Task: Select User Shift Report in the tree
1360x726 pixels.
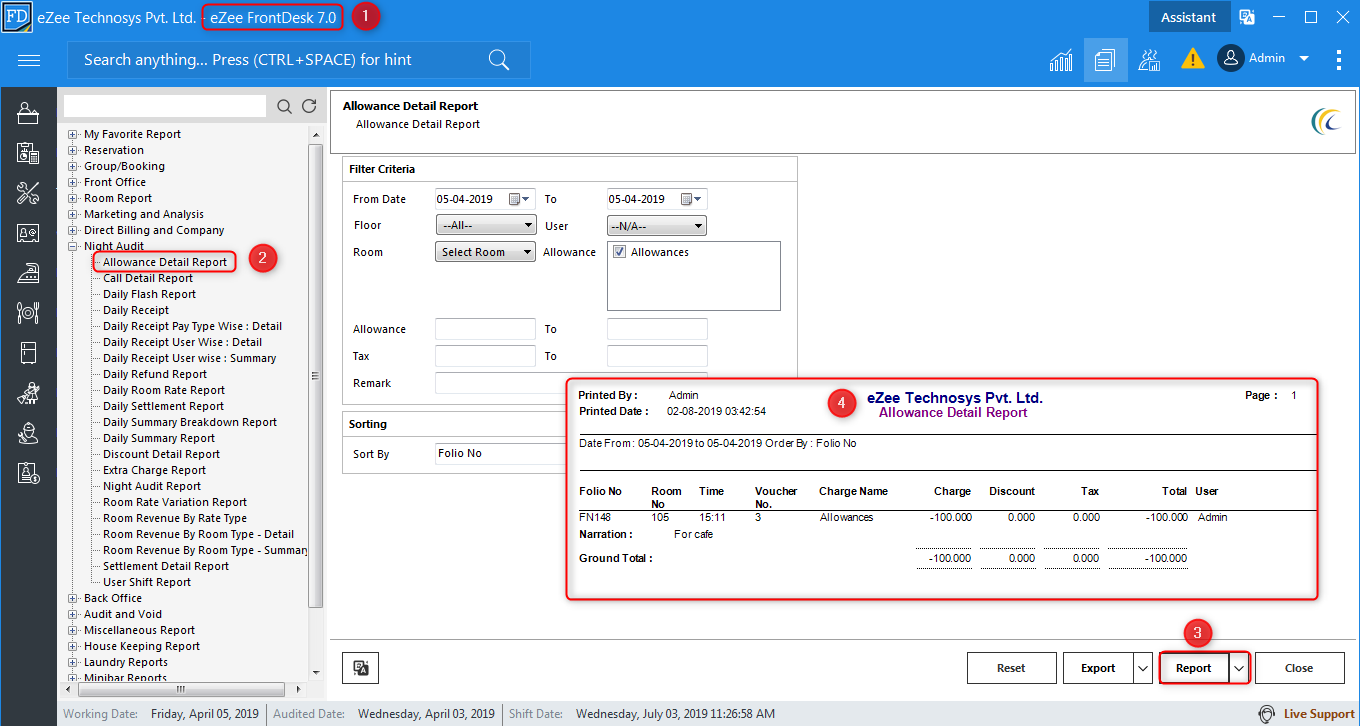Action: coord(147,582)
